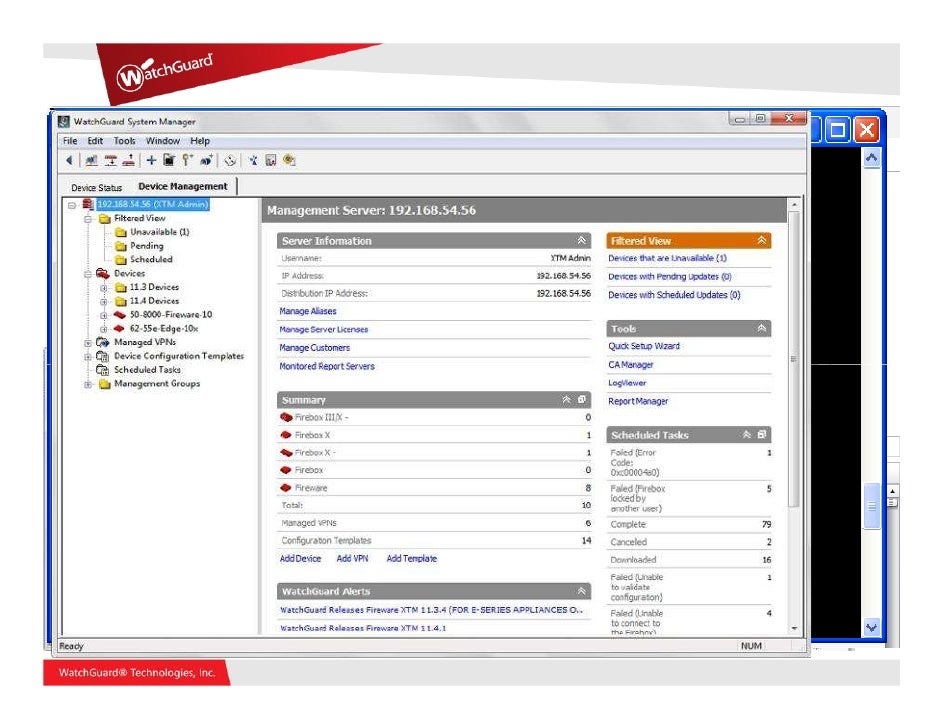Viewport: 942px width, 728px height.
Task: Click the log document toolbar icon
Action: pos(271,160)
